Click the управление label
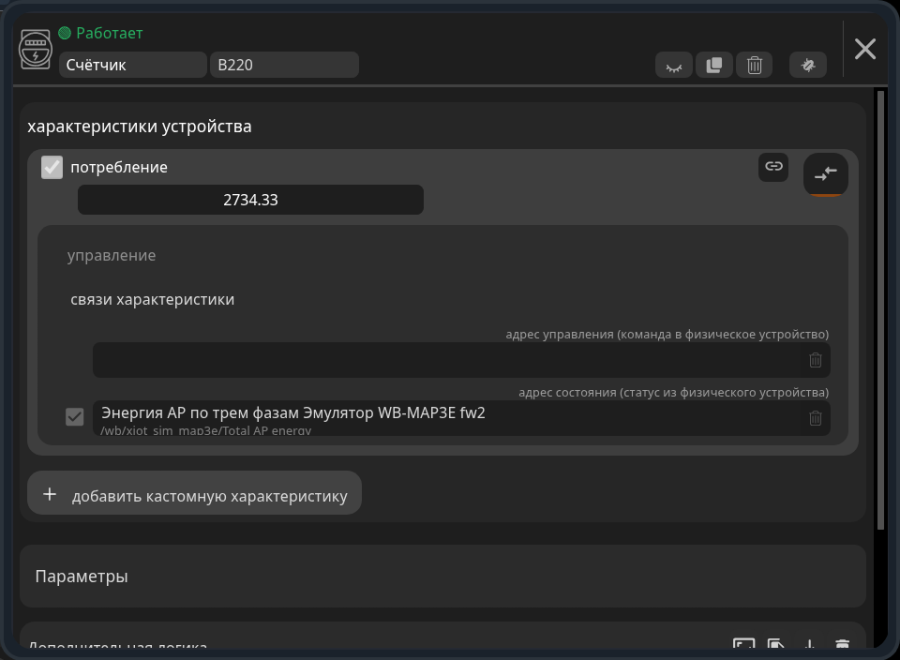The width and height of the screenshot is (900, 660). (111, 255)
